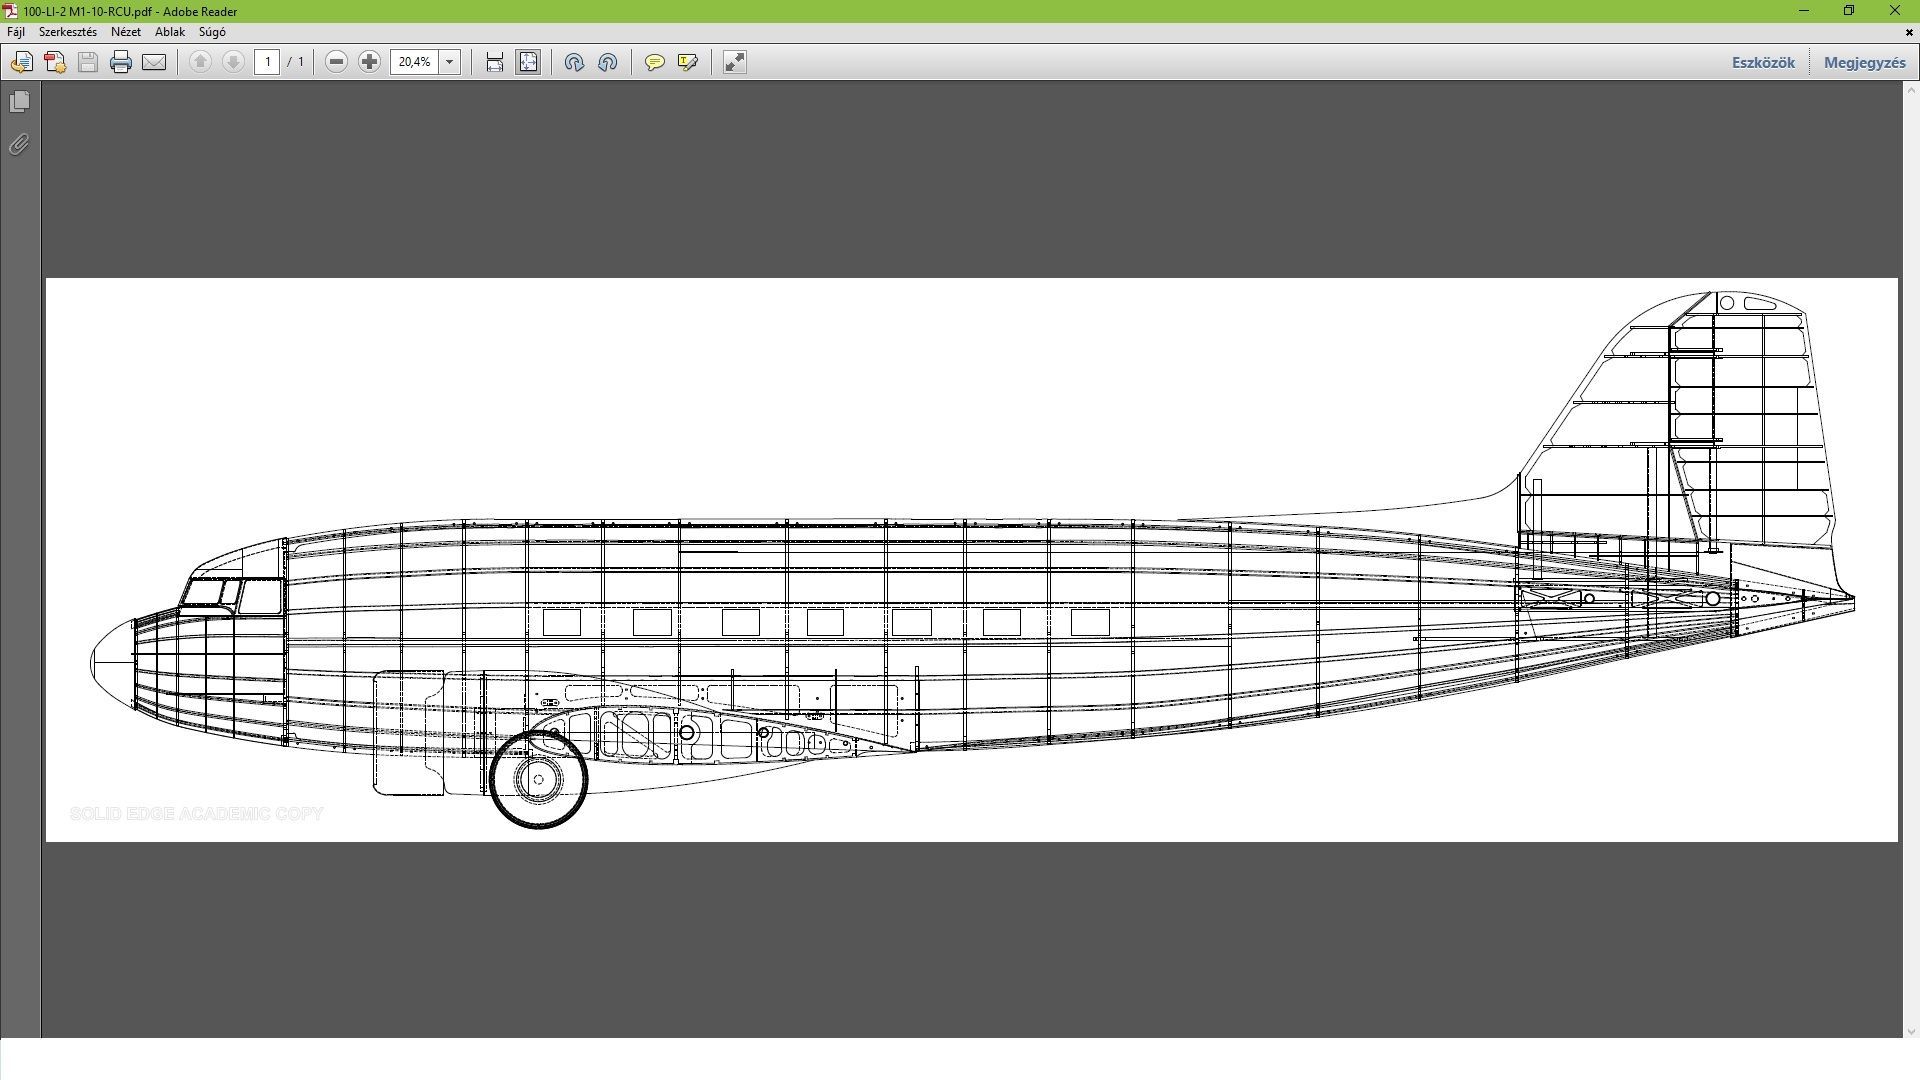
Task: Toggle fit one full page view
Action: point(528,62)
